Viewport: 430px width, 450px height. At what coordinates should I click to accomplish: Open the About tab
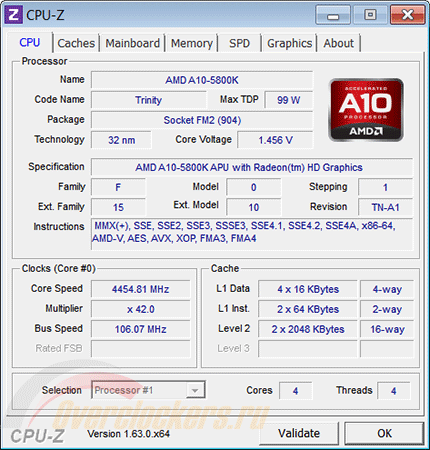point(339,43)
